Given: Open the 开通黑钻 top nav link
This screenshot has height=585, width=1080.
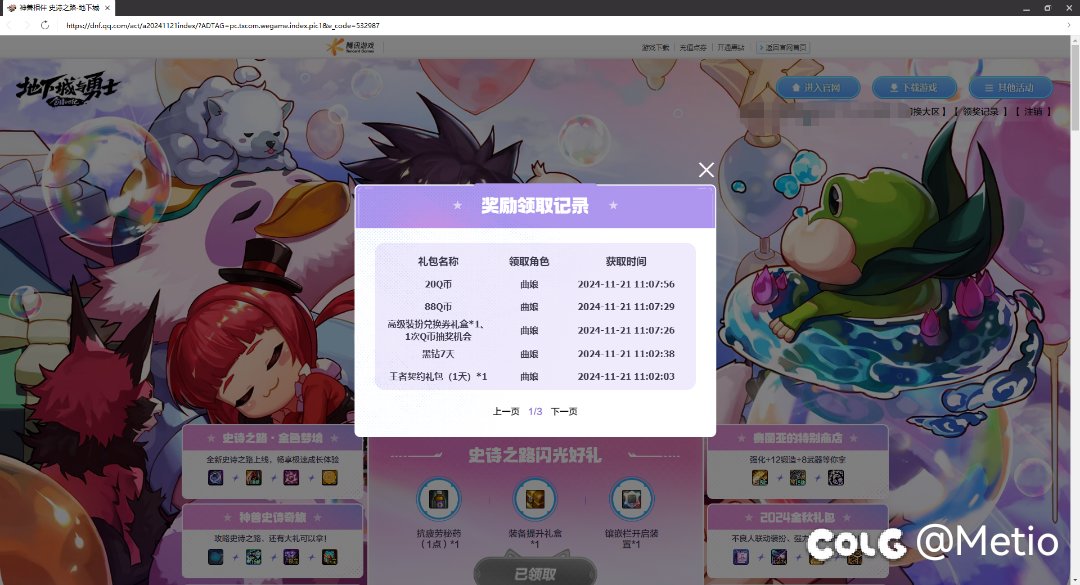Looking at the screenshot, I should (731, 48).
